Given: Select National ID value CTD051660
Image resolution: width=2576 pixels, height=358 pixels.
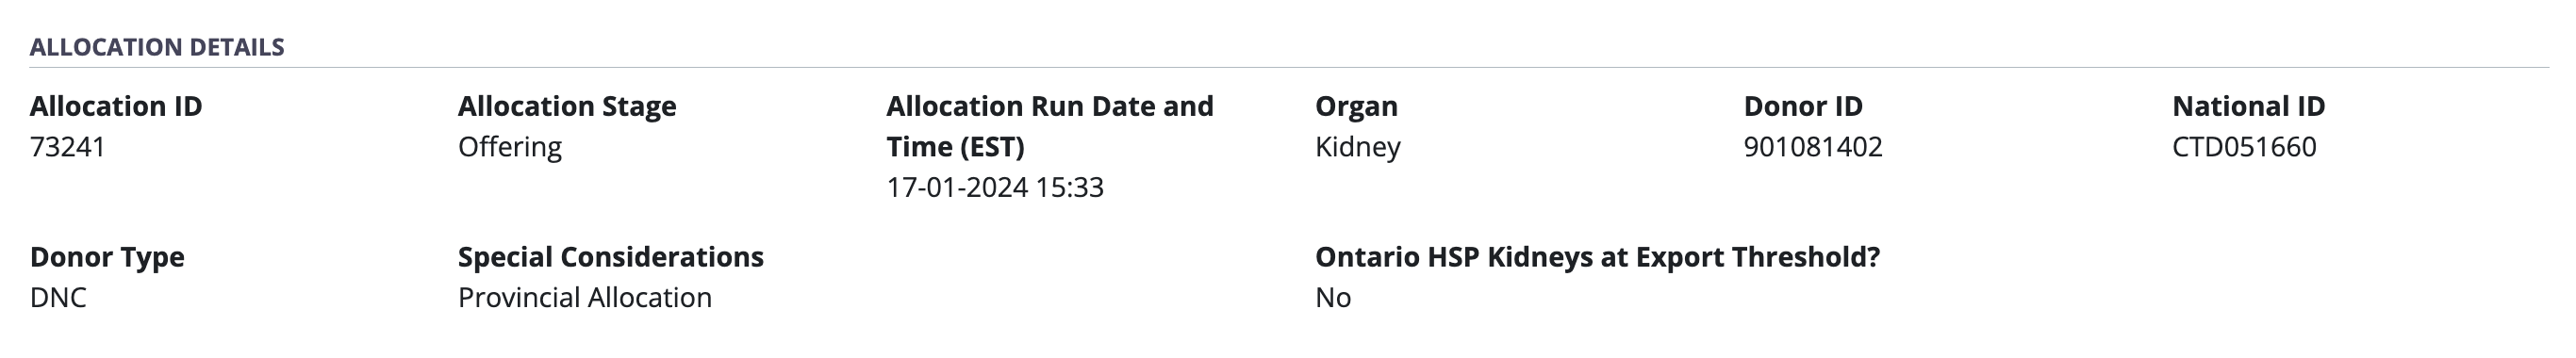Looking at the screenshot, I should pyautogui.click(x=2245, y=147).
